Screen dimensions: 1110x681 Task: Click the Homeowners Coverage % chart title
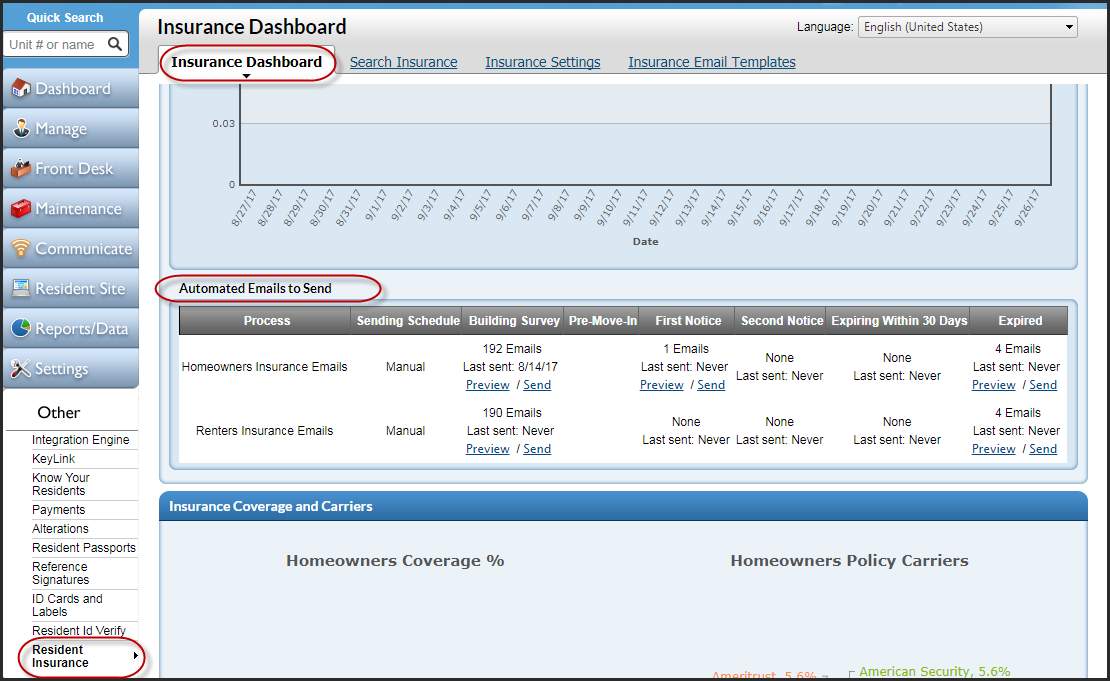(395, 561)
